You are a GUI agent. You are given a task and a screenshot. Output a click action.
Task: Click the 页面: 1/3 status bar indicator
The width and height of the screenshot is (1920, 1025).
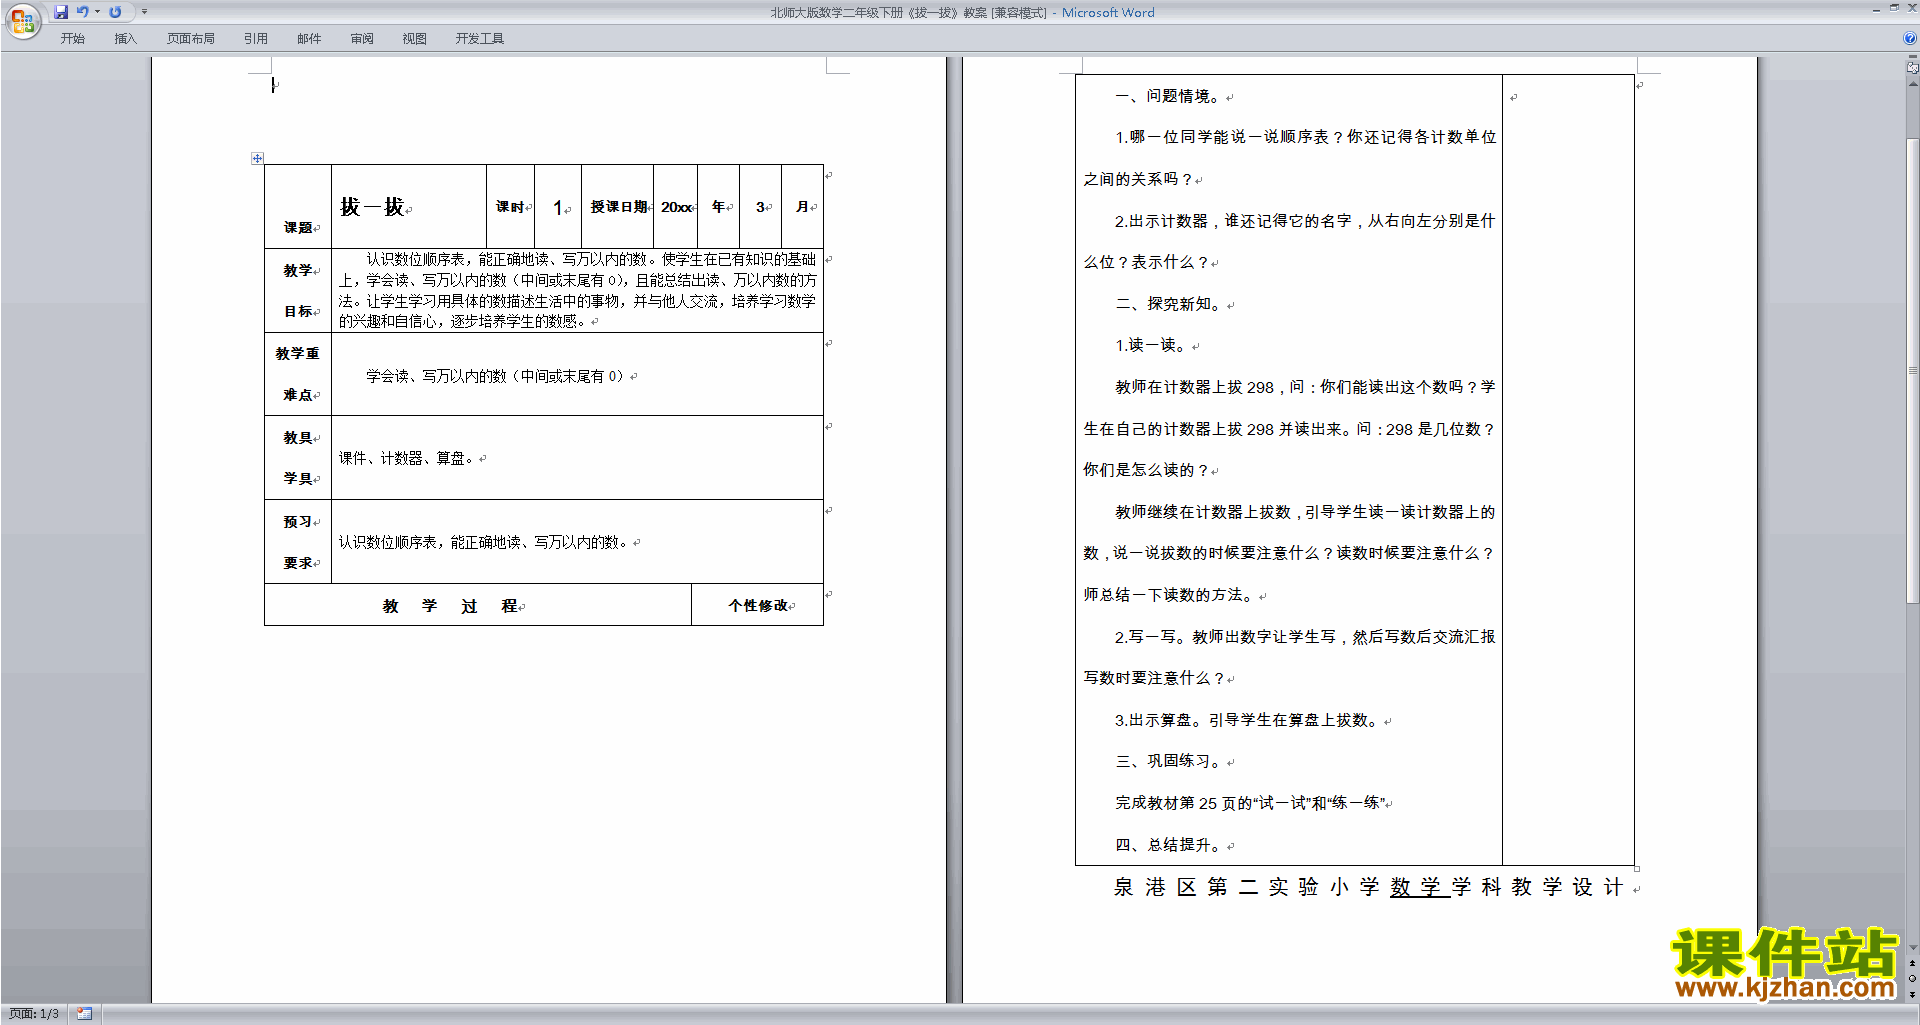point(34,1014)
